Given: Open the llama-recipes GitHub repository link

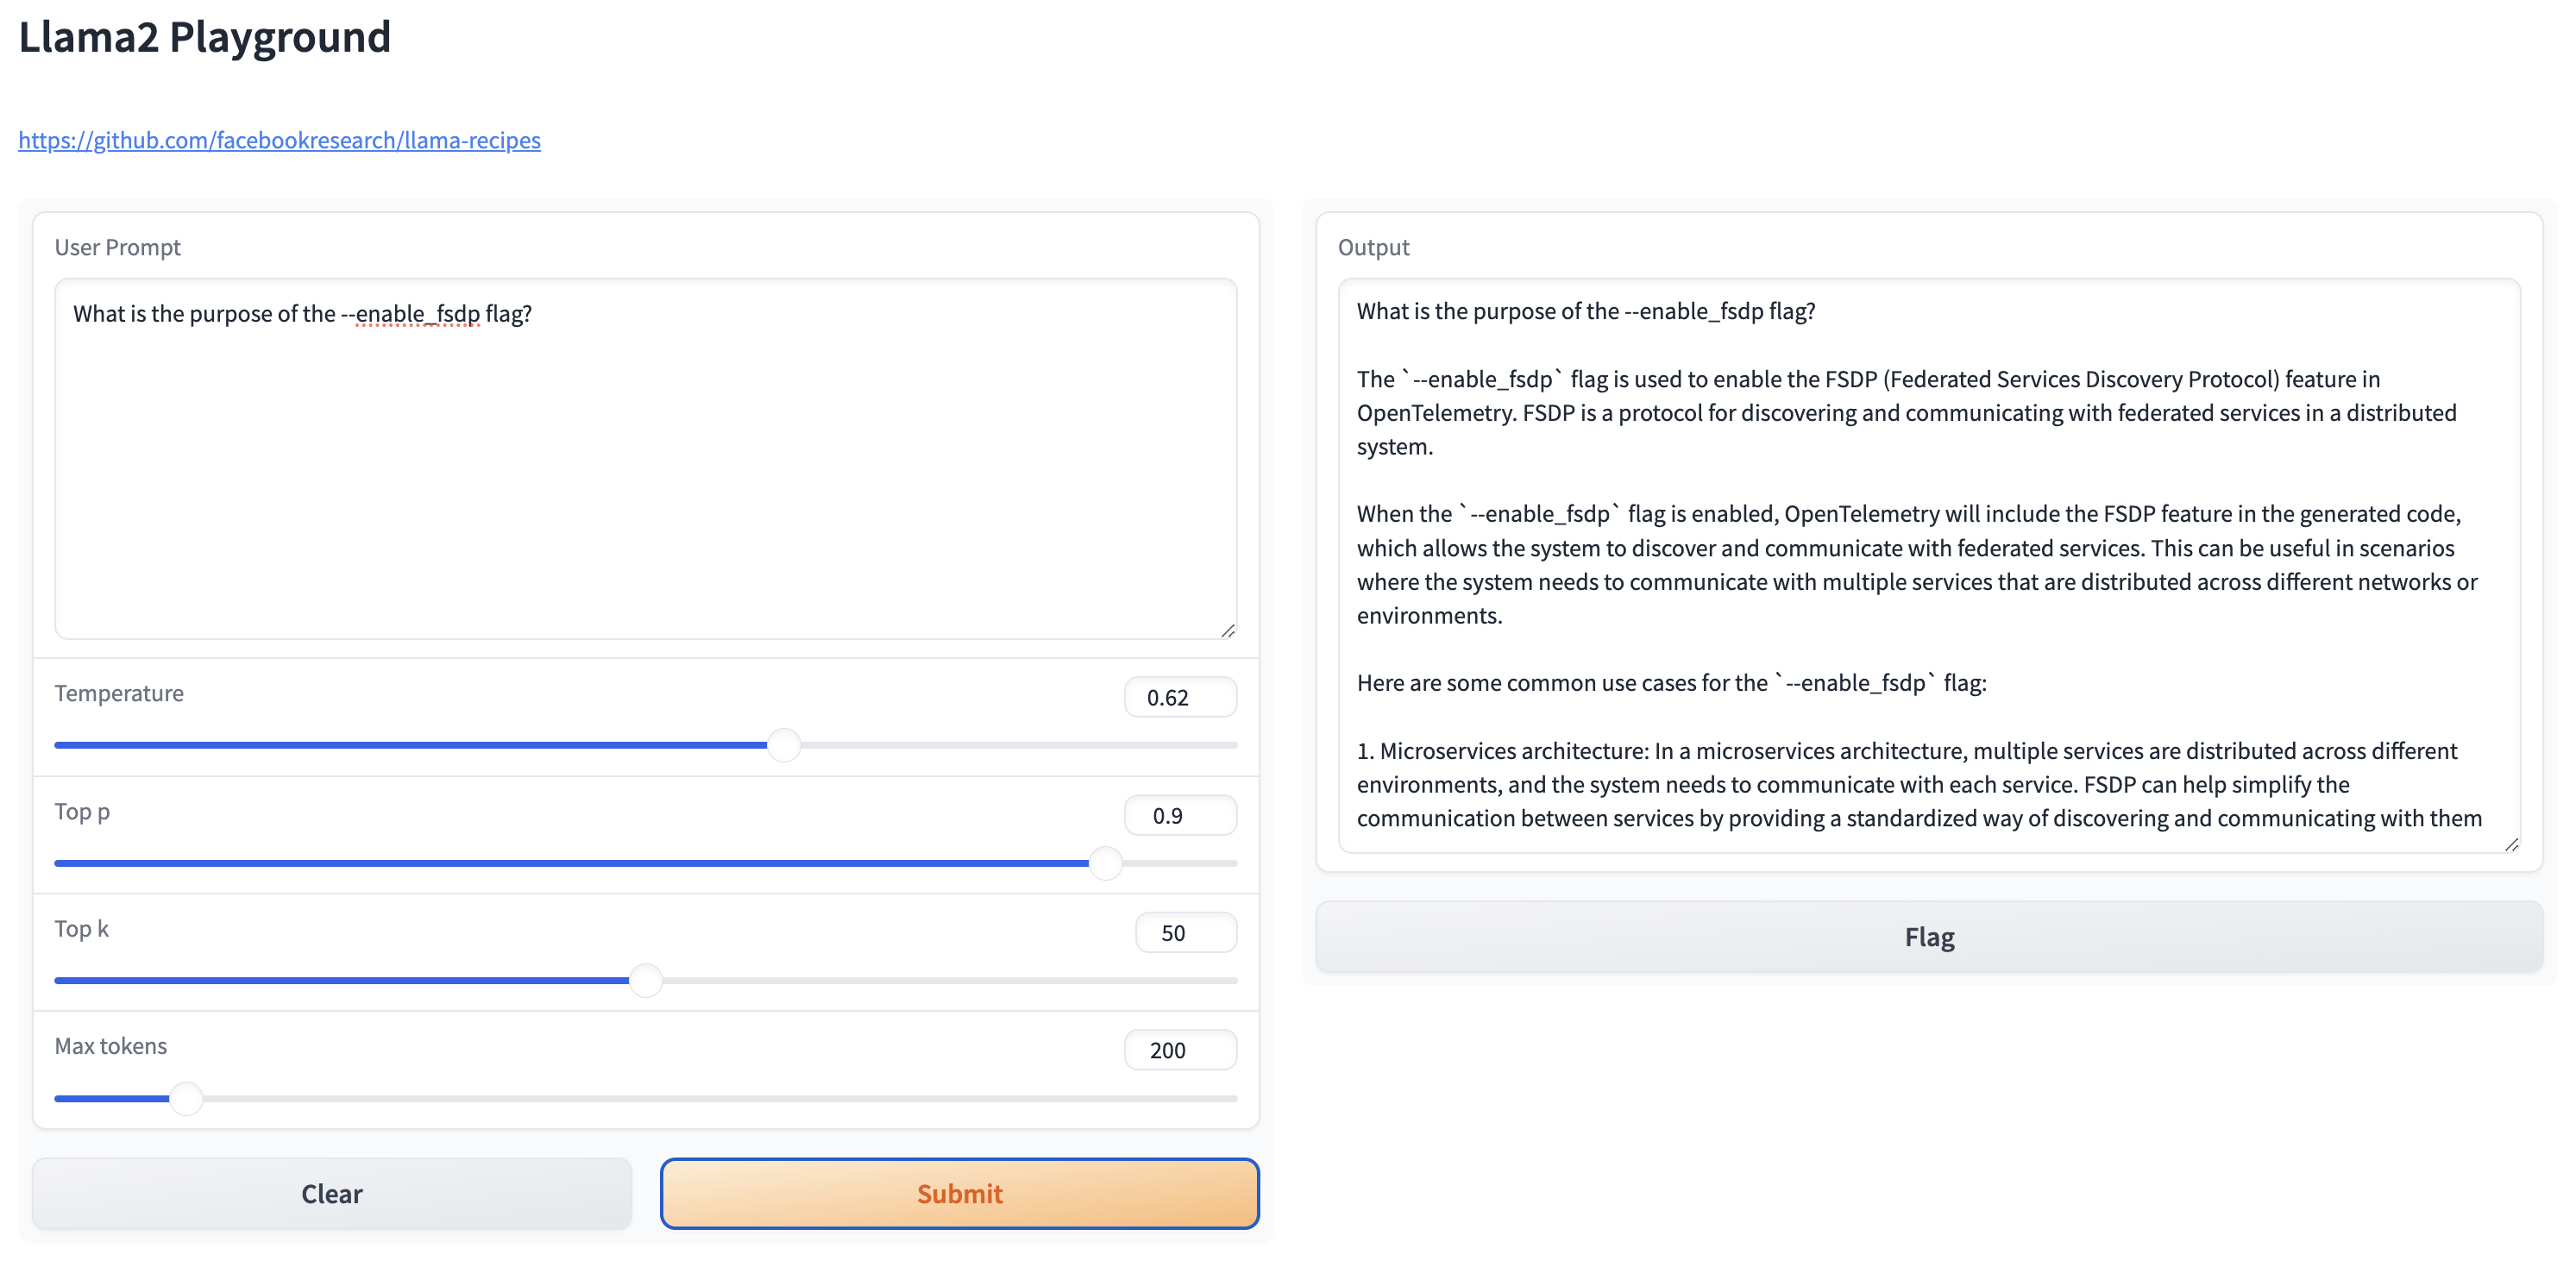Looking at the screenshot, I should tap(280, 140).
